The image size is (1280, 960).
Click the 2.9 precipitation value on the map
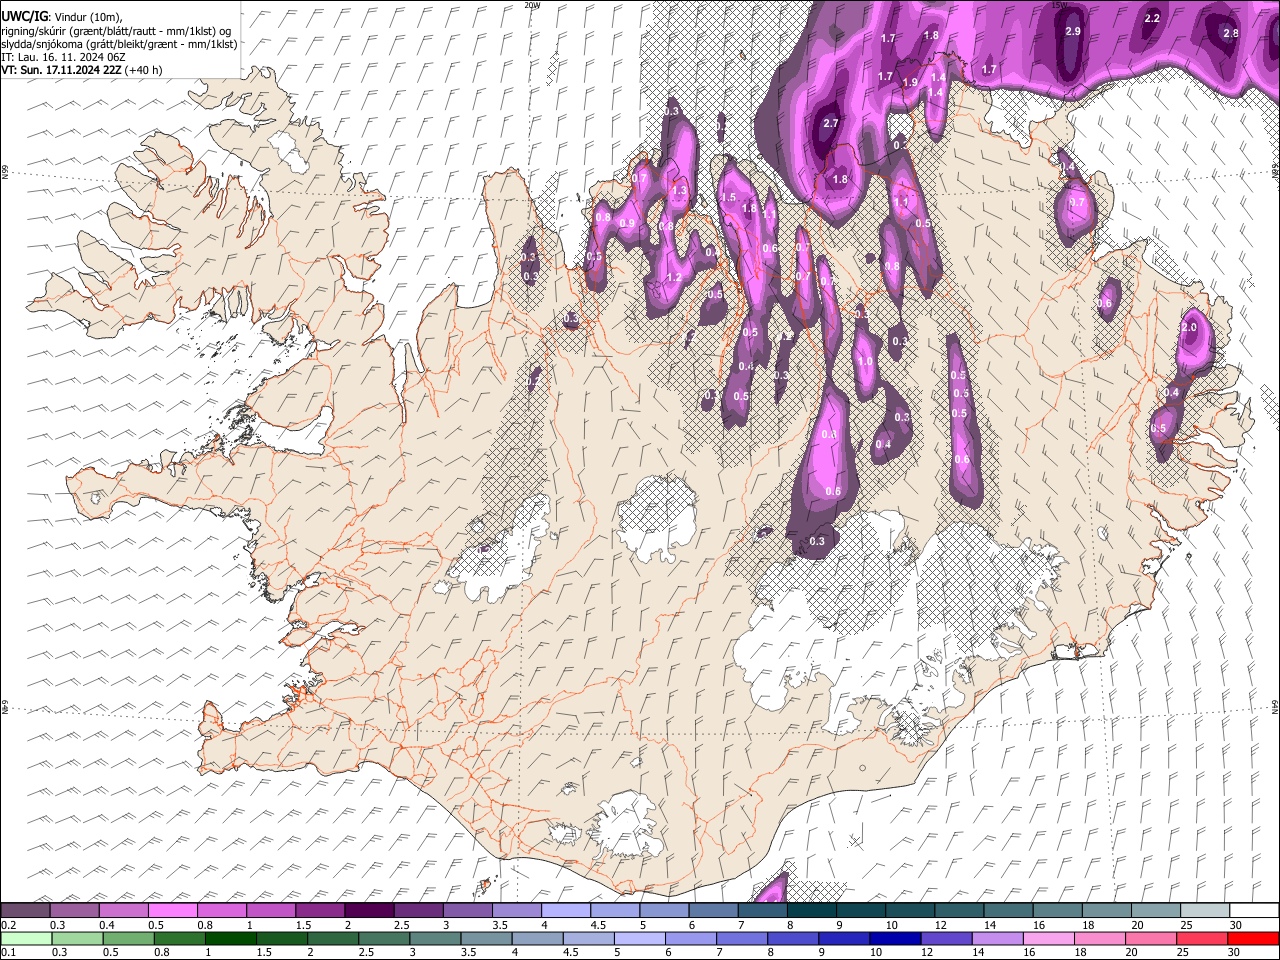[1073, 32]
